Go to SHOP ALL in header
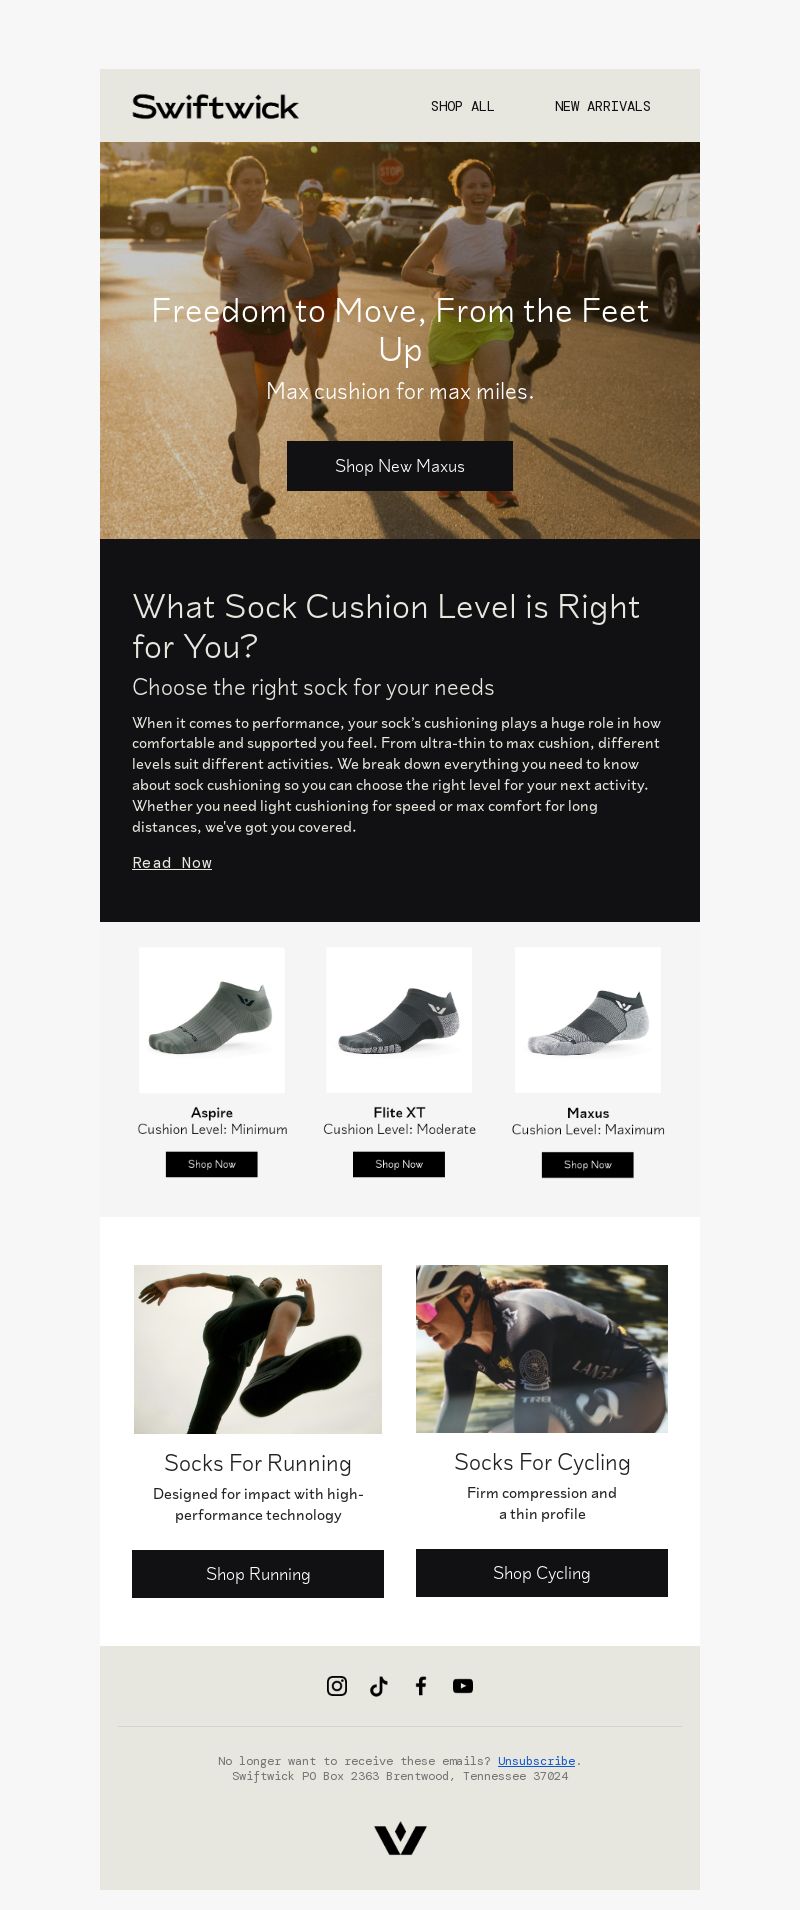Image resolution: width=800 pixels, height=1910 pixels. 462,106
